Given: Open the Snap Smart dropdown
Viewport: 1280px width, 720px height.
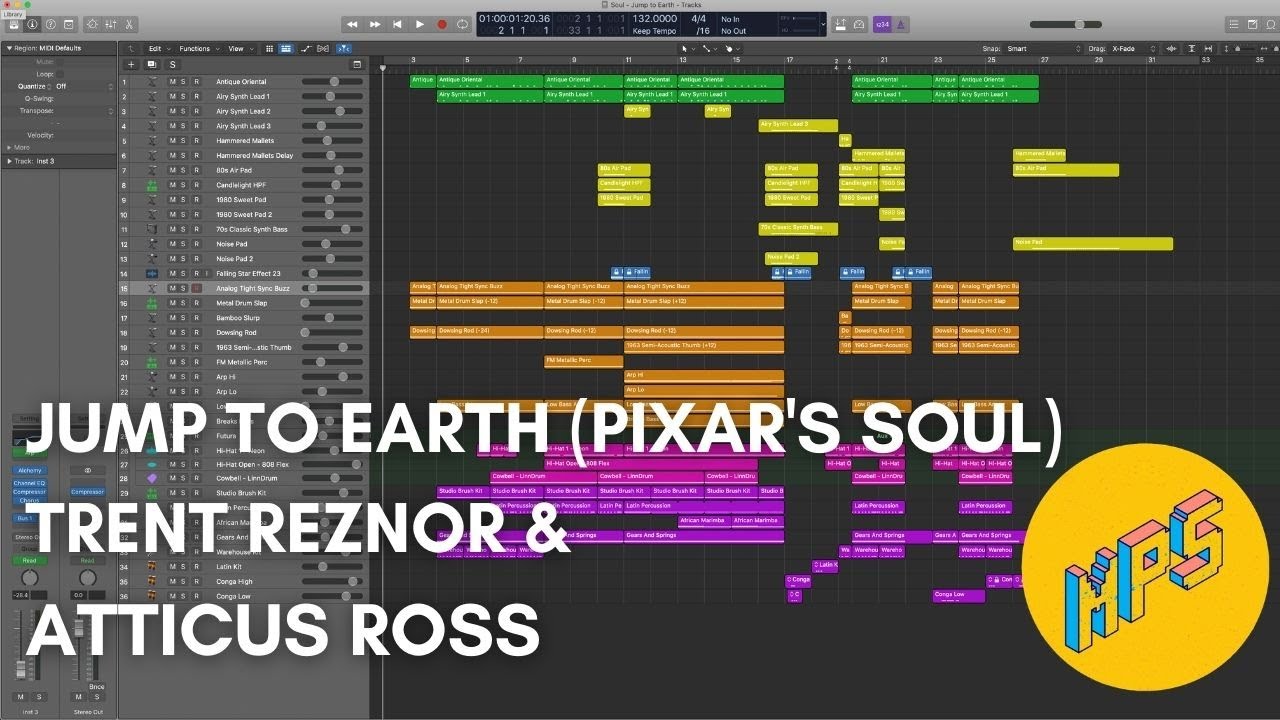Looking at the screenshot, I should click(x=1044, y=48).
